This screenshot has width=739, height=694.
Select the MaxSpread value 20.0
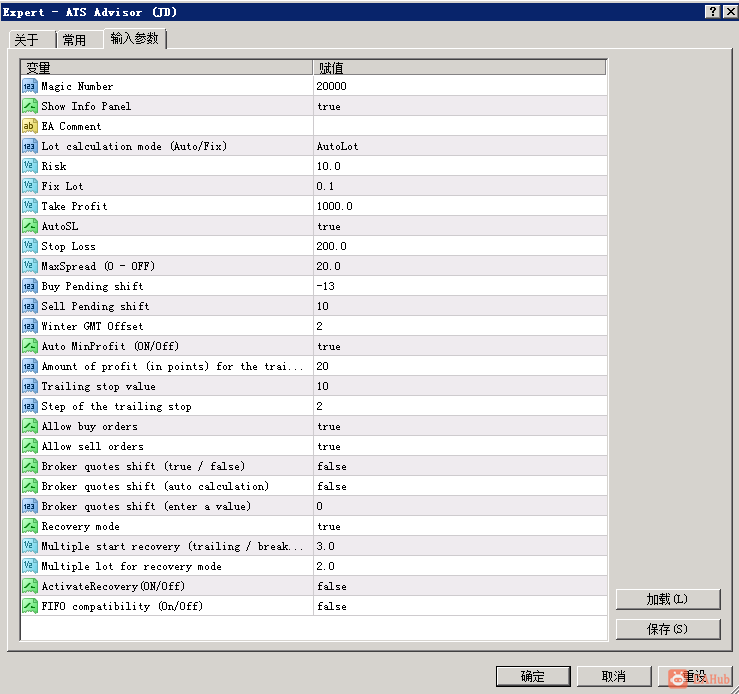coord(460,266)
